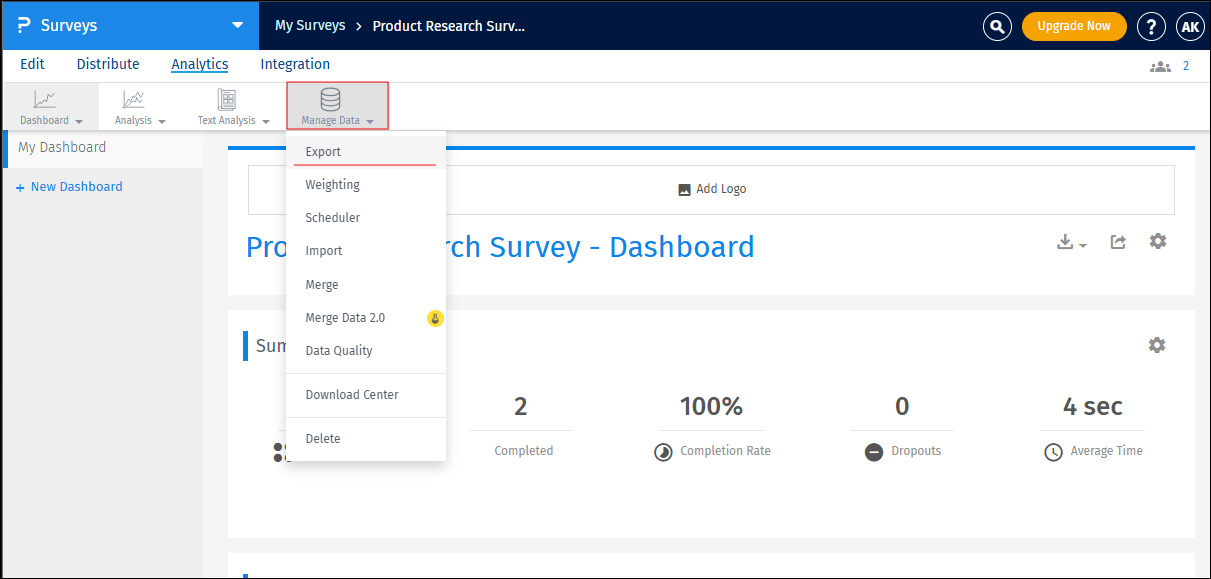The image size is (1211, 579).
Task: Create a New Dashboard
Action: pyautogui.click(x=68, y=186)
